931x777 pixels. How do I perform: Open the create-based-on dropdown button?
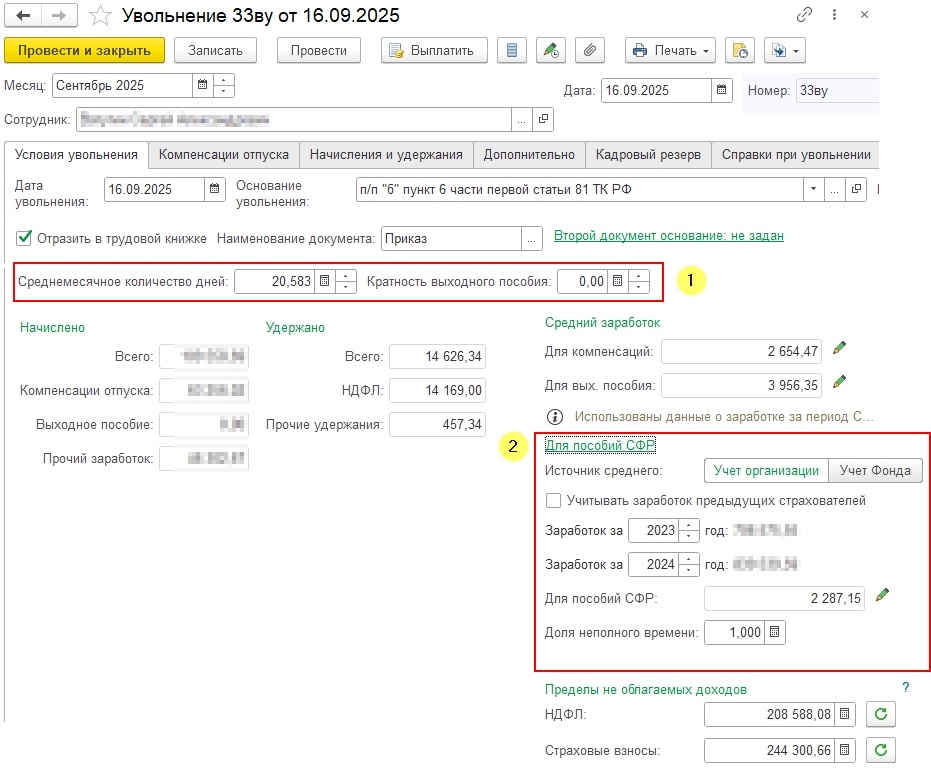(x=785, y=50)
